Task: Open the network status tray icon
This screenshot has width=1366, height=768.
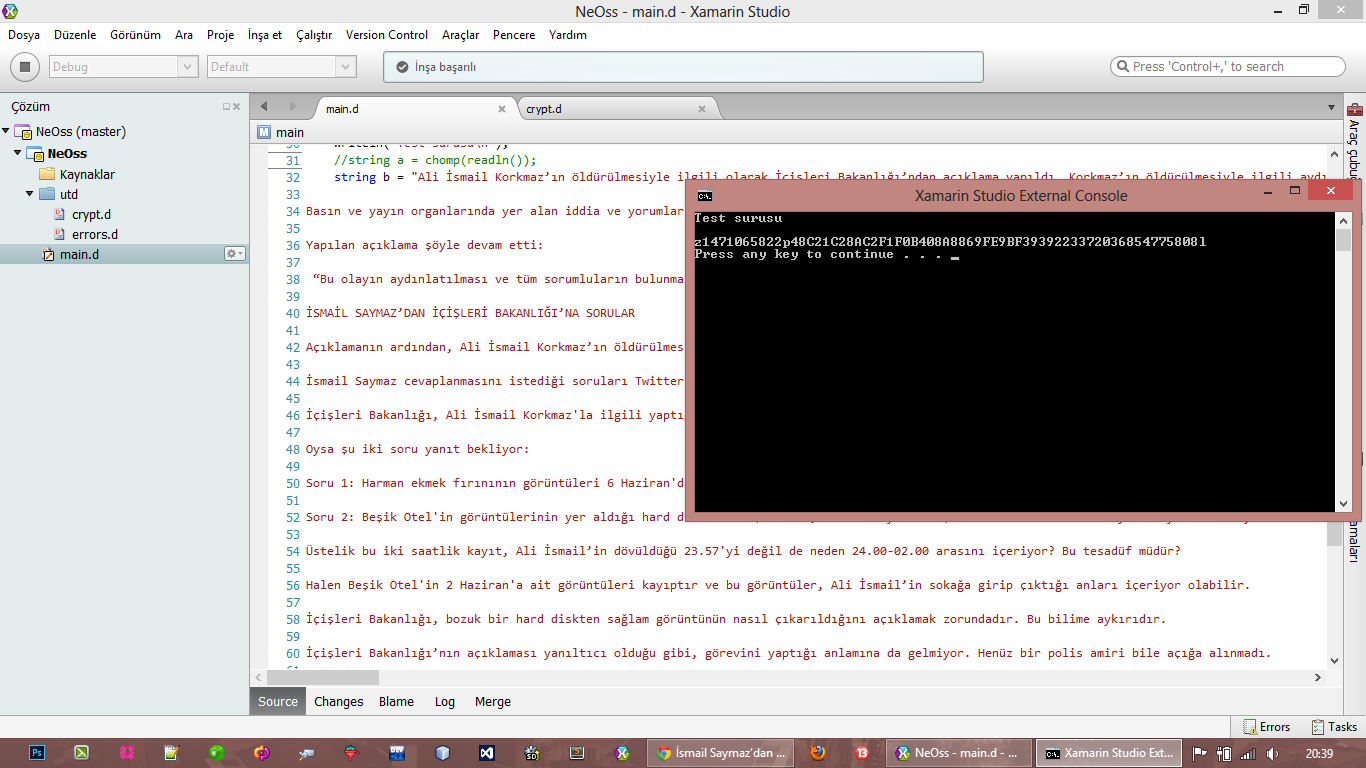Action: (1247, 753)
